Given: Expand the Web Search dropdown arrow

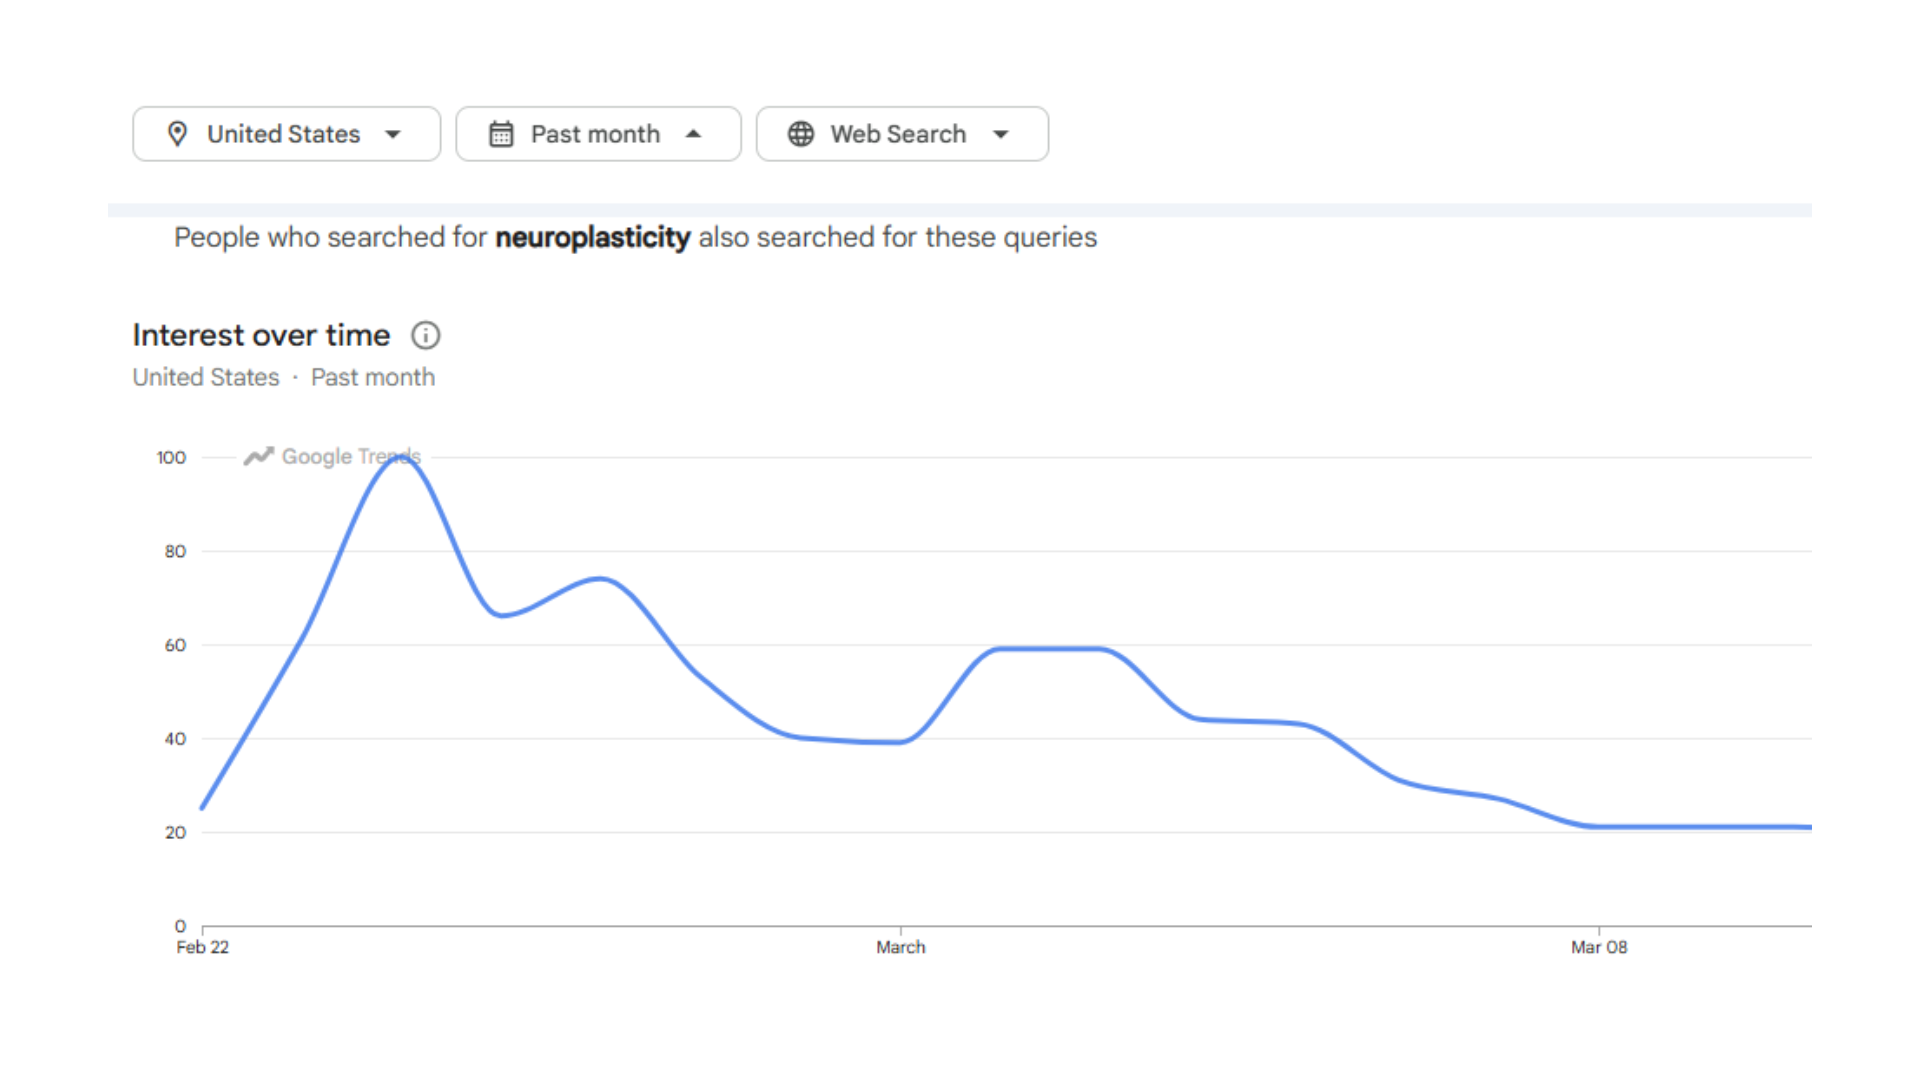Looking at the screenshot, I should (x=1001, y=134).
